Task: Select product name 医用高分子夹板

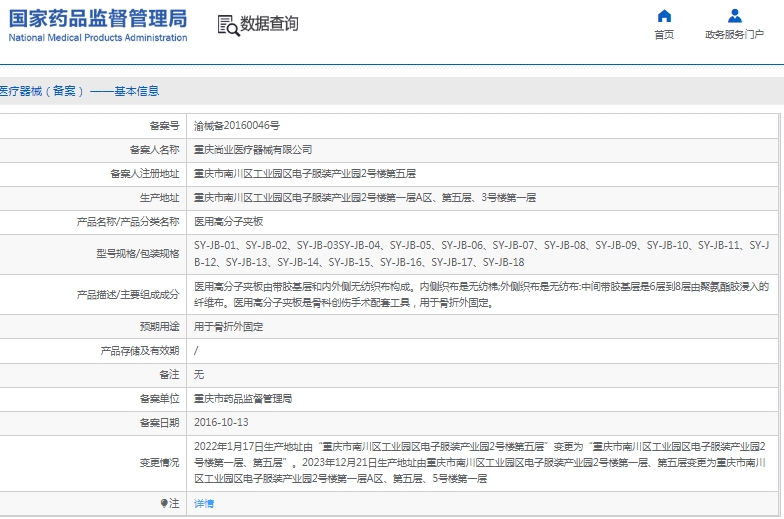Action: 228,222
